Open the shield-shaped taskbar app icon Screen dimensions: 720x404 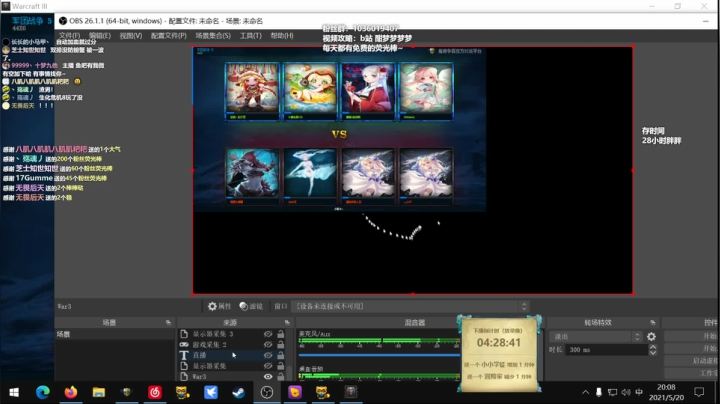(x=127, y=393)
